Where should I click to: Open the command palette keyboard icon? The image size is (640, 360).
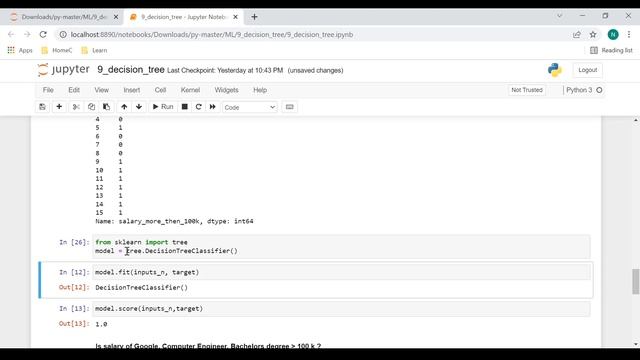click(x=289, y=107)
